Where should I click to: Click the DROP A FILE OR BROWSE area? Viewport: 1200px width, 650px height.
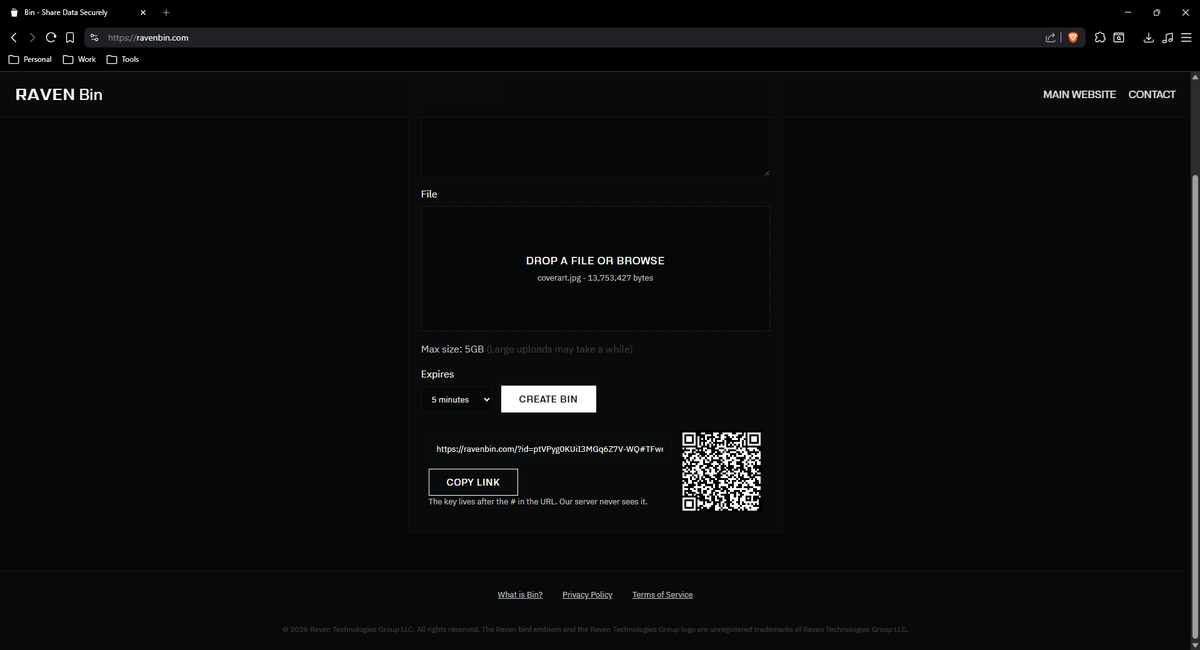tap(595, 269)
